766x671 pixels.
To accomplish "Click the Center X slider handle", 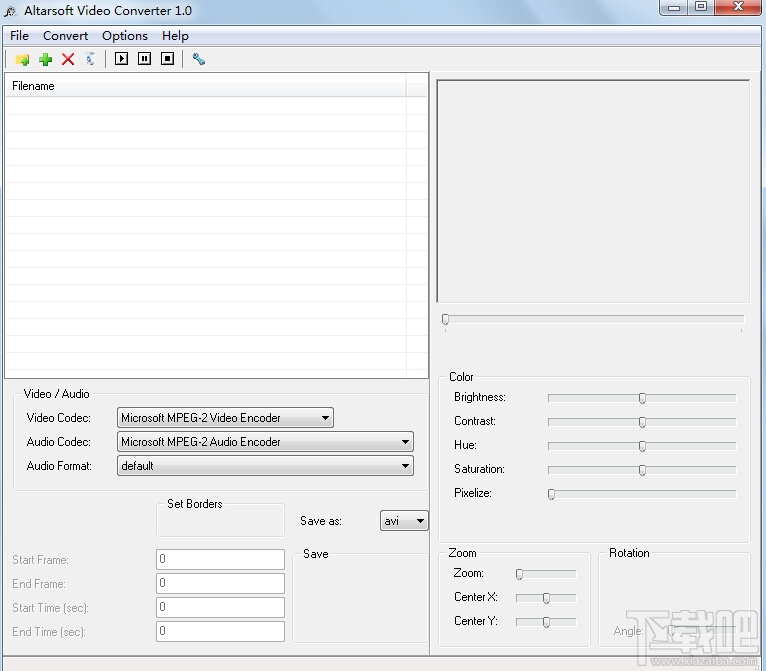I will pos(546,598).
